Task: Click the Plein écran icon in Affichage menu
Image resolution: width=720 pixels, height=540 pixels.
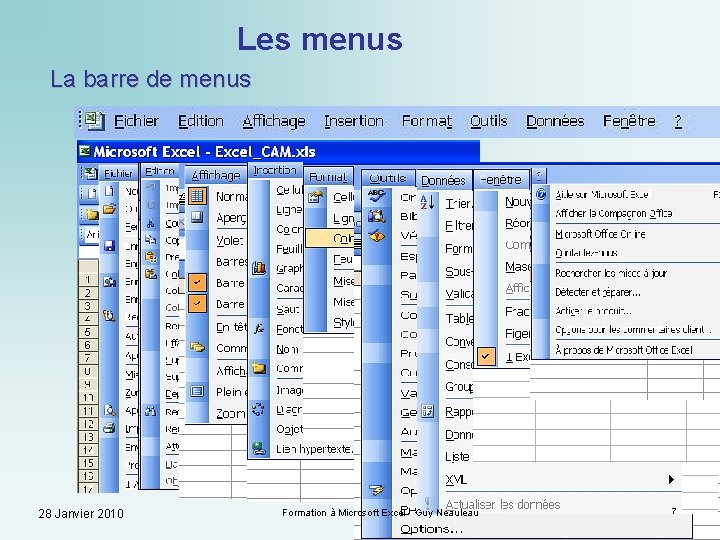Action: point(197,391)
